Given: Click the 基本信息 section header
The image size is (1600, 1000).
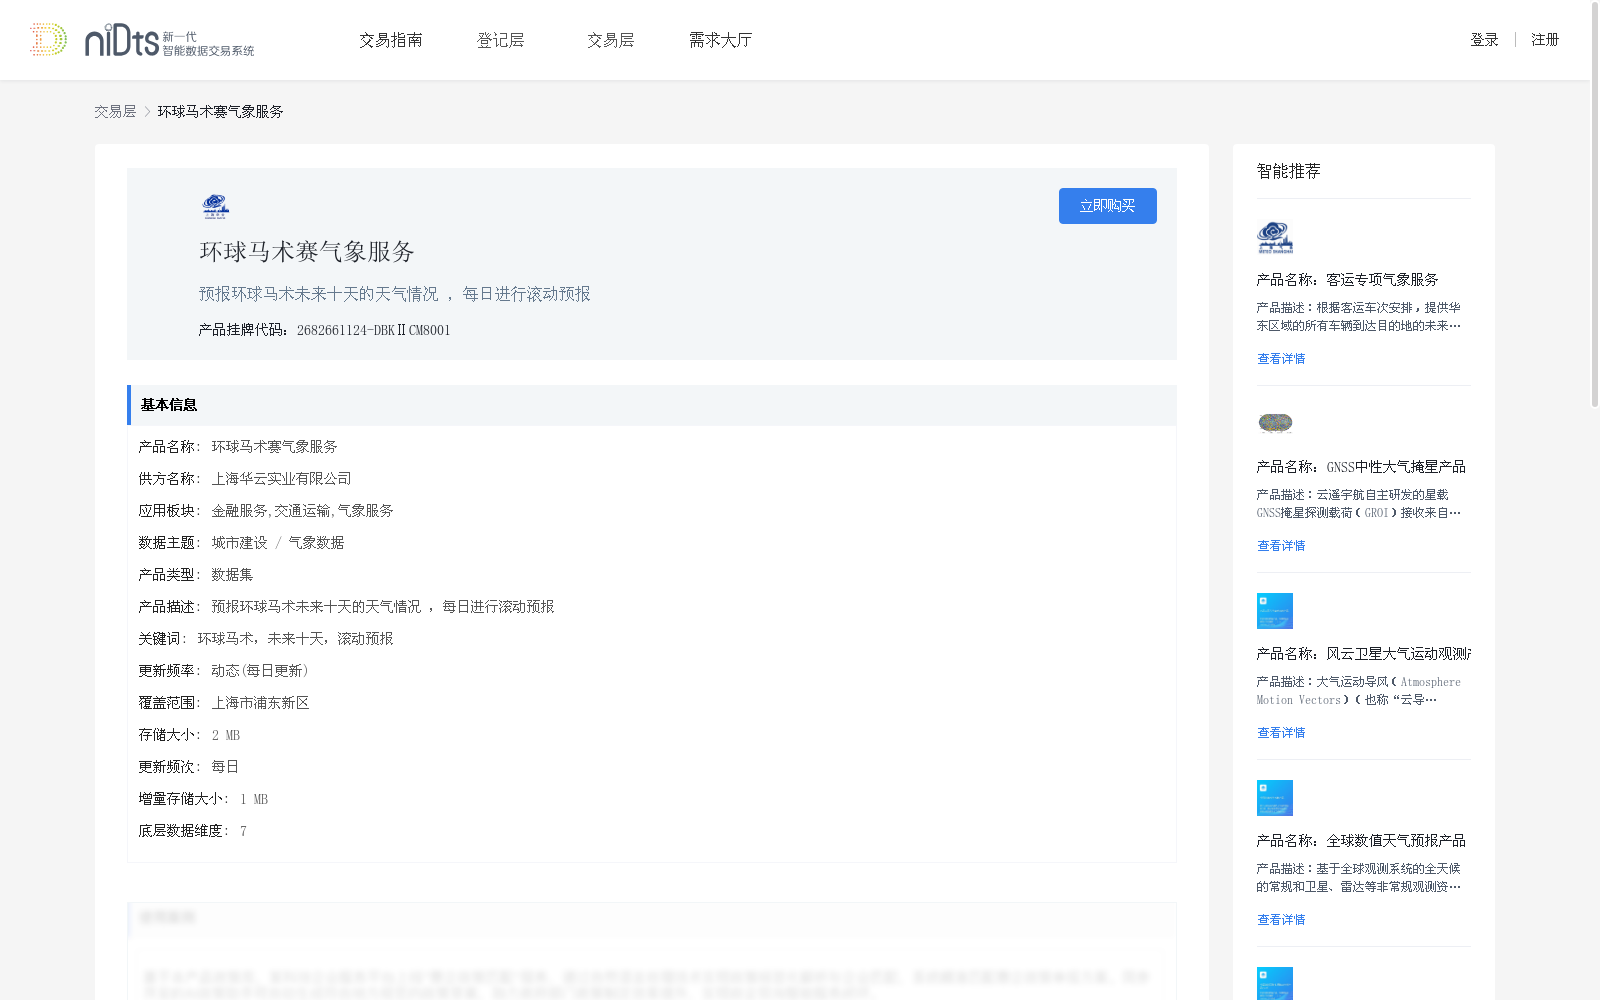Looking at the screenshot, I should pyautogui.click(x=652, y=405).
